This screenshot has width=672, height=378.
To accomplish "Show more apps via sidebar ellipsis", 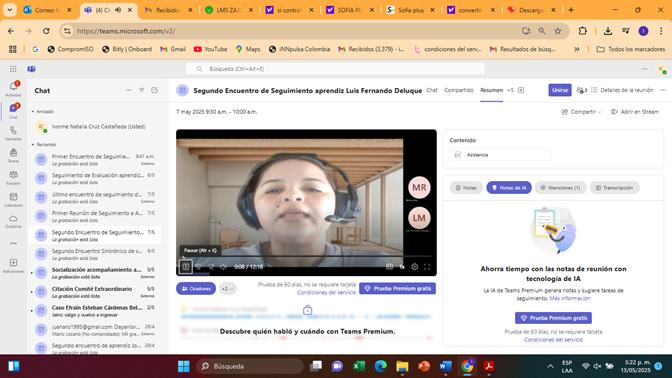I will [13, 243].
